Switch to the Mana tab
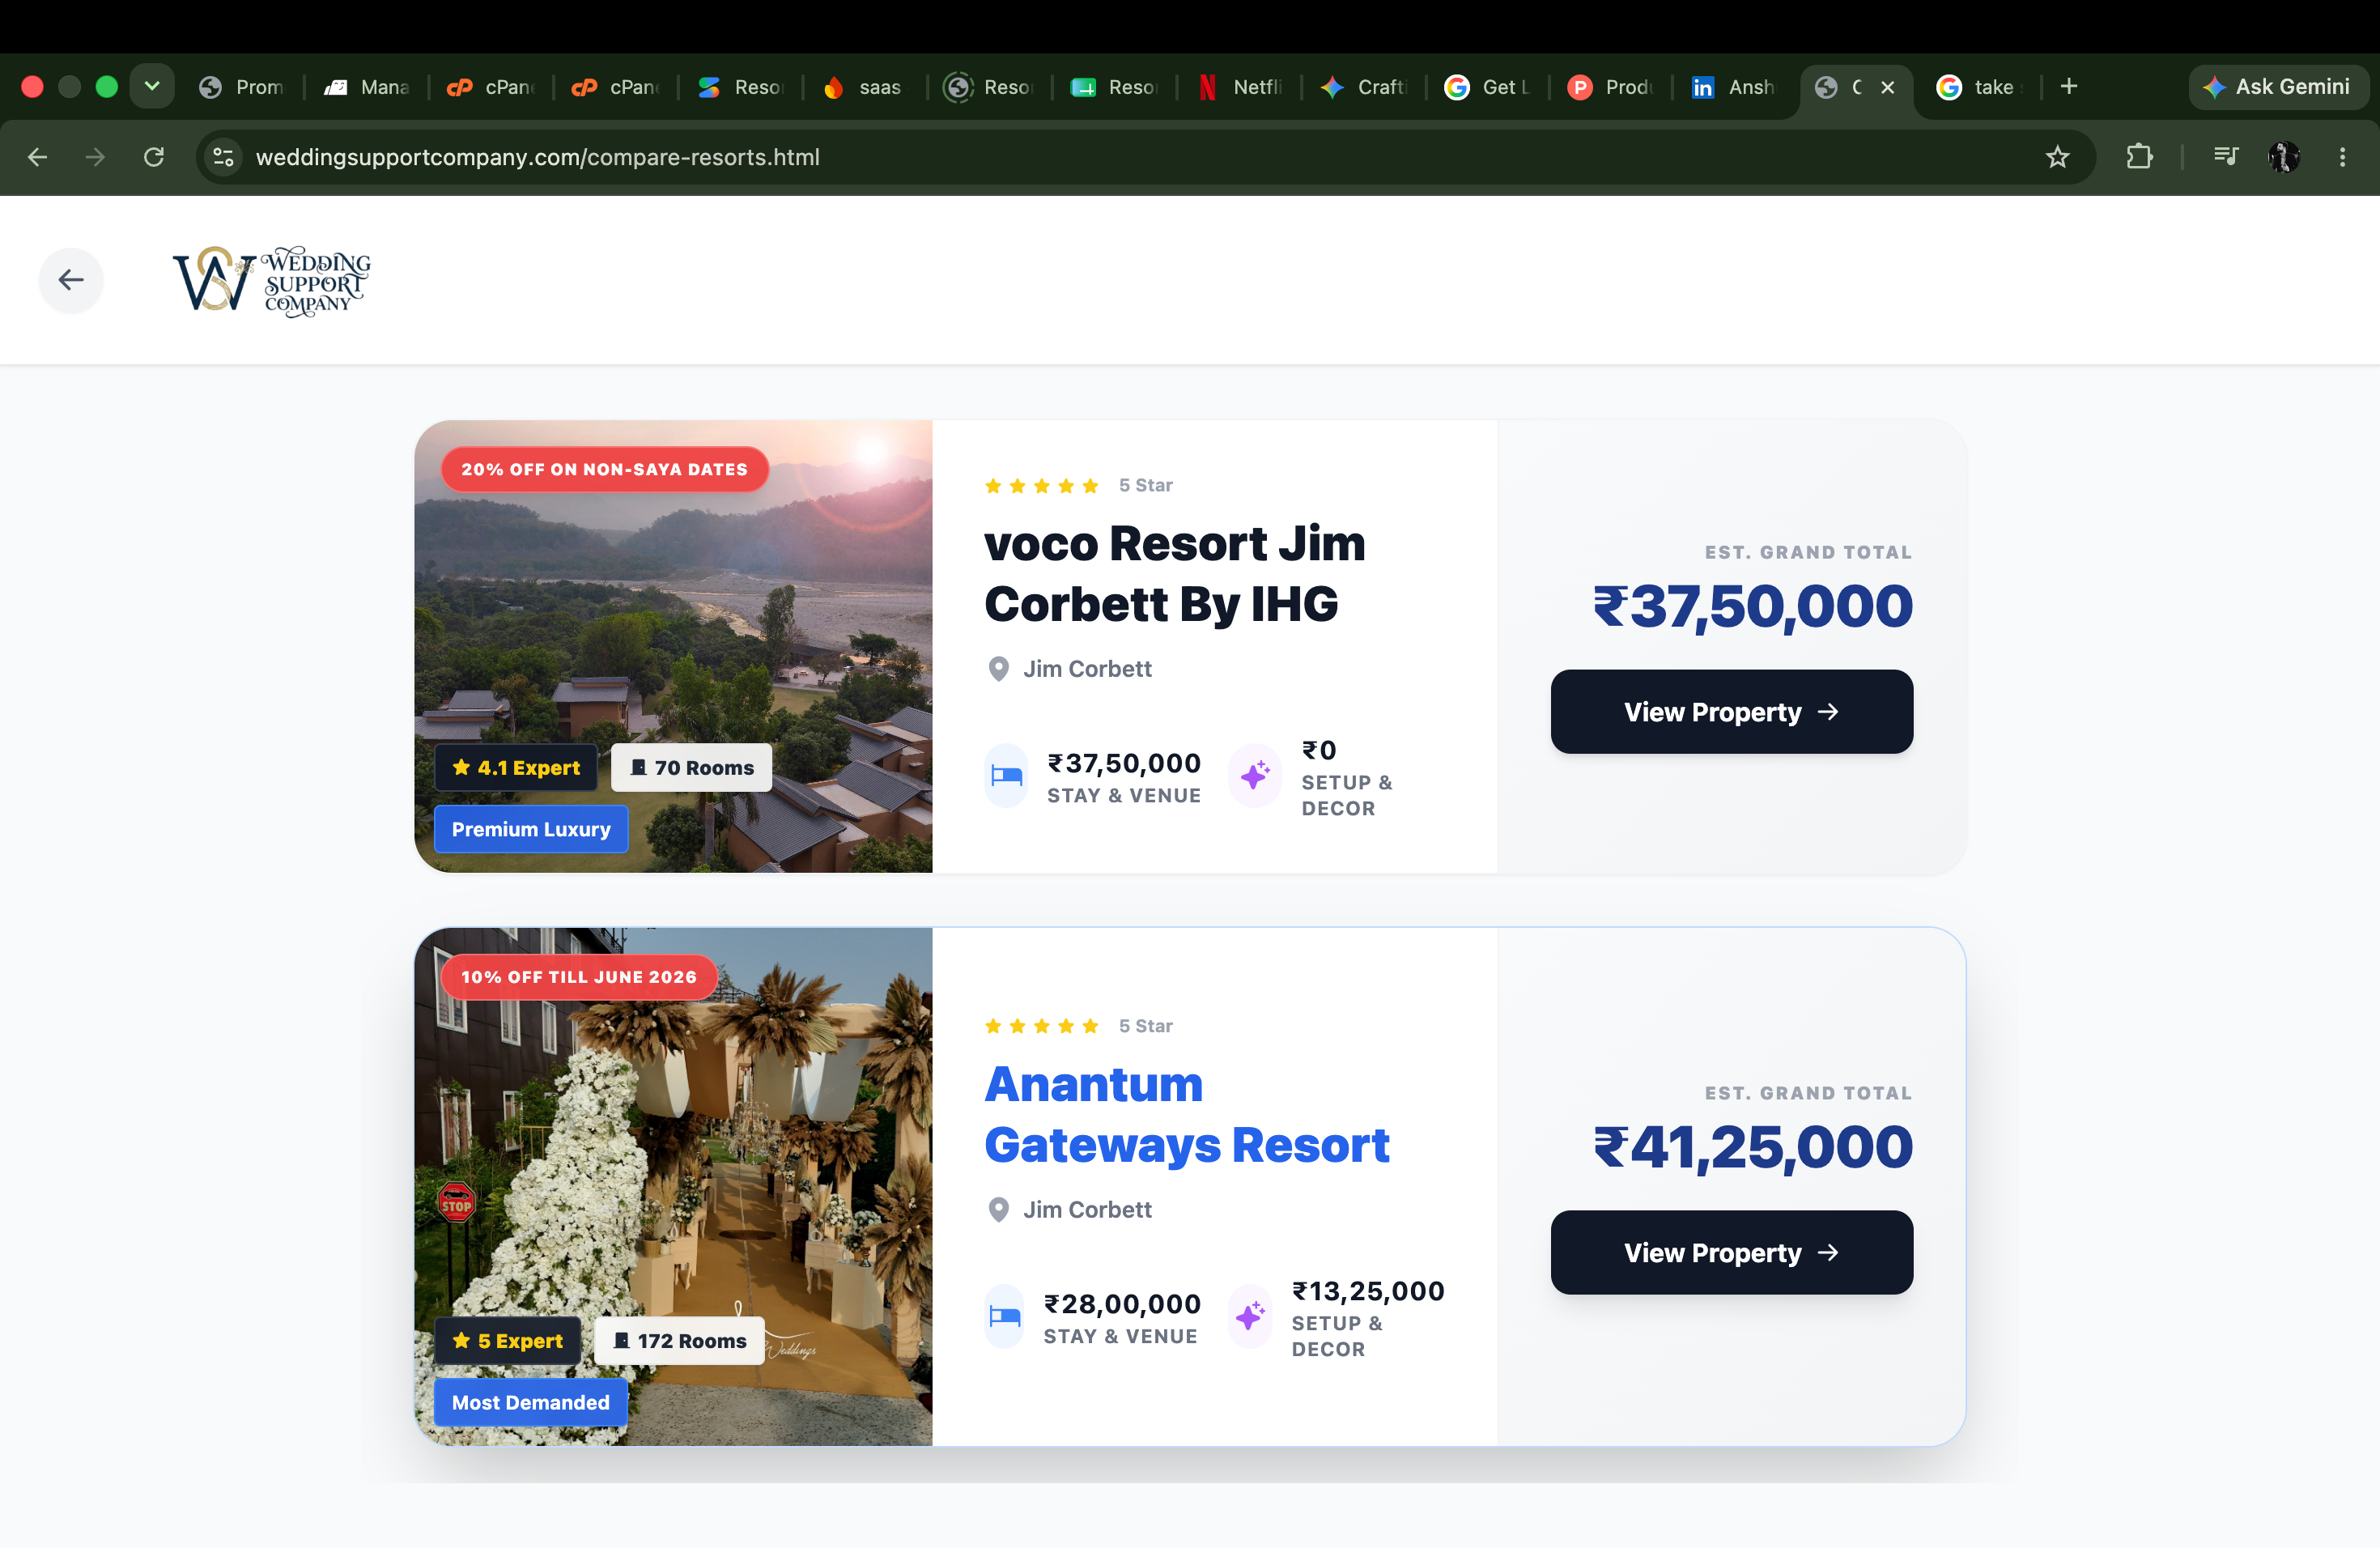 point(367,87)
